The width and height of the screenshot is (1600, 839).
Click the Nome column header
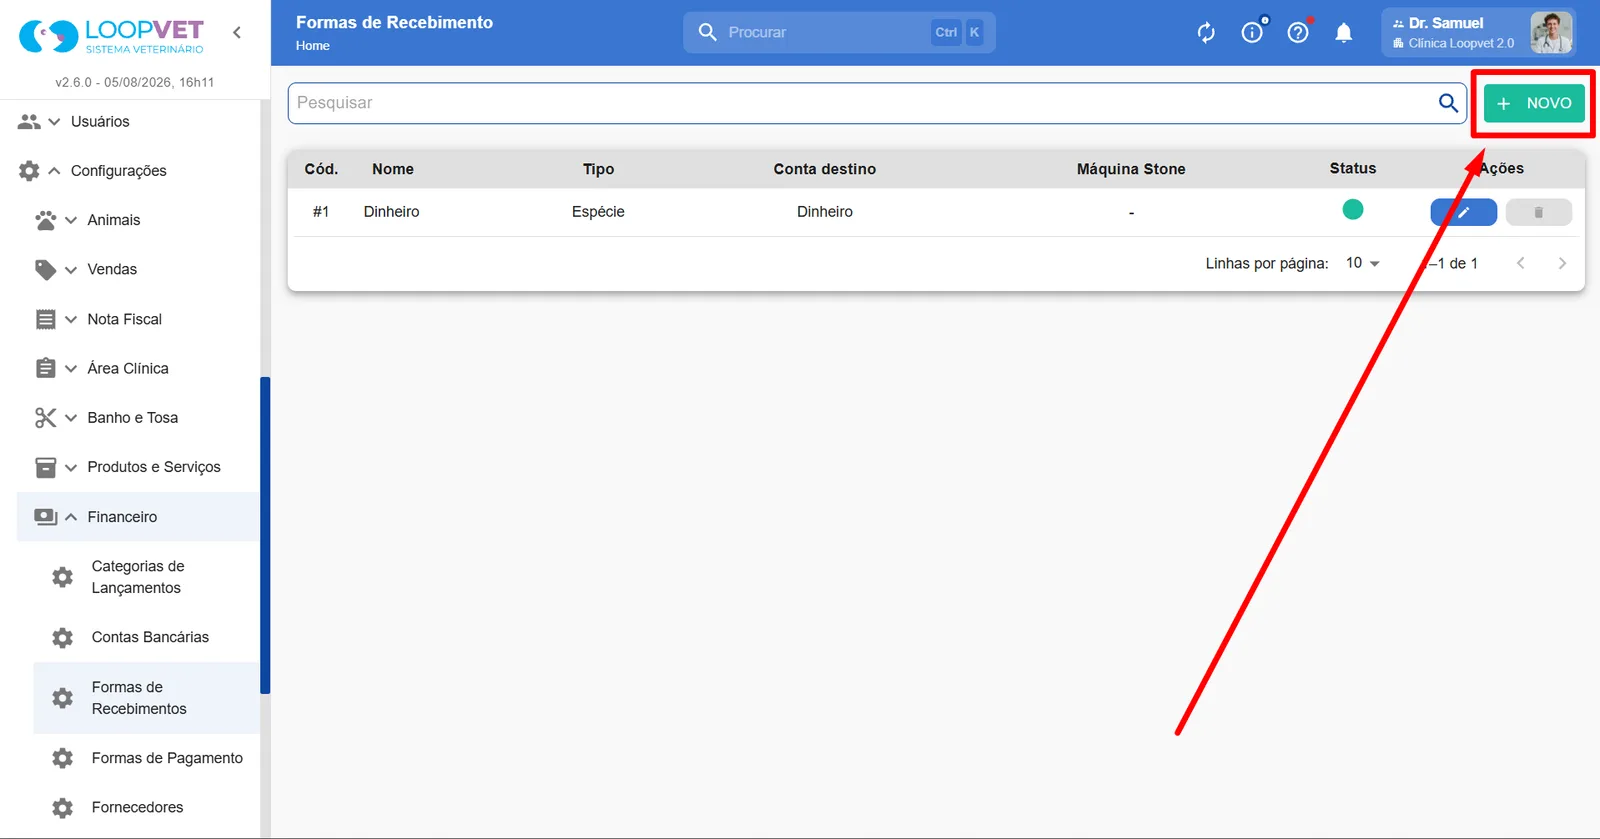click(x=393, y=169)
